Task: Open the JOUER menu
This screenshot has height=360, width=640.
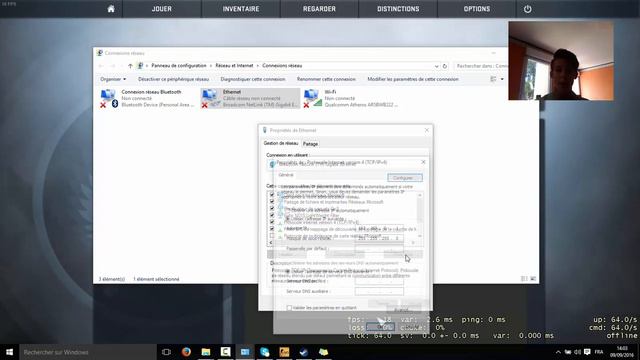Action: tap(162, 9)
